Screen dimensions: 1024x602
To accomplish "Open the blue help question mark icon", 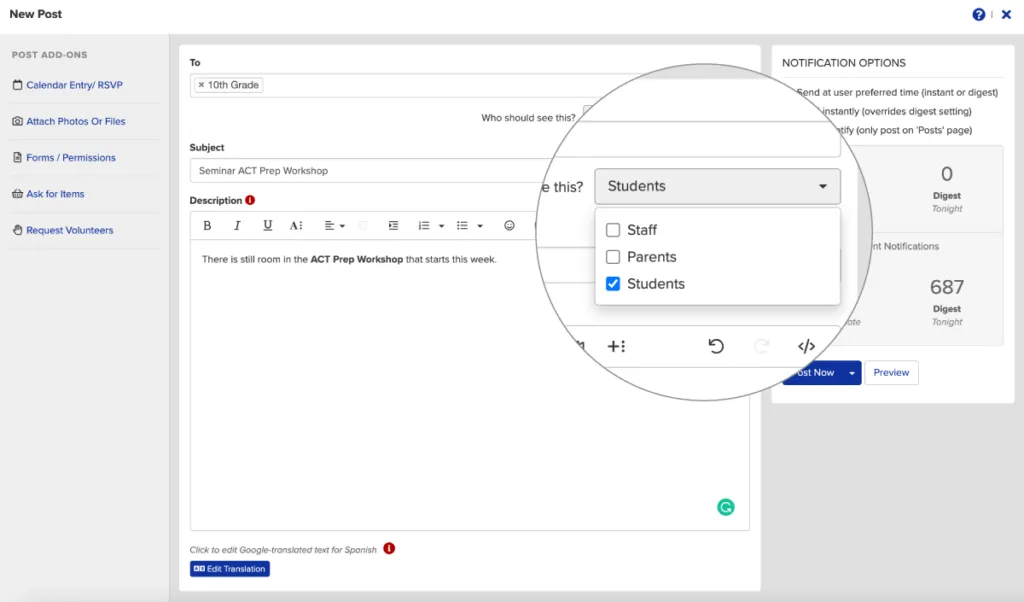I will pos(979,15).
